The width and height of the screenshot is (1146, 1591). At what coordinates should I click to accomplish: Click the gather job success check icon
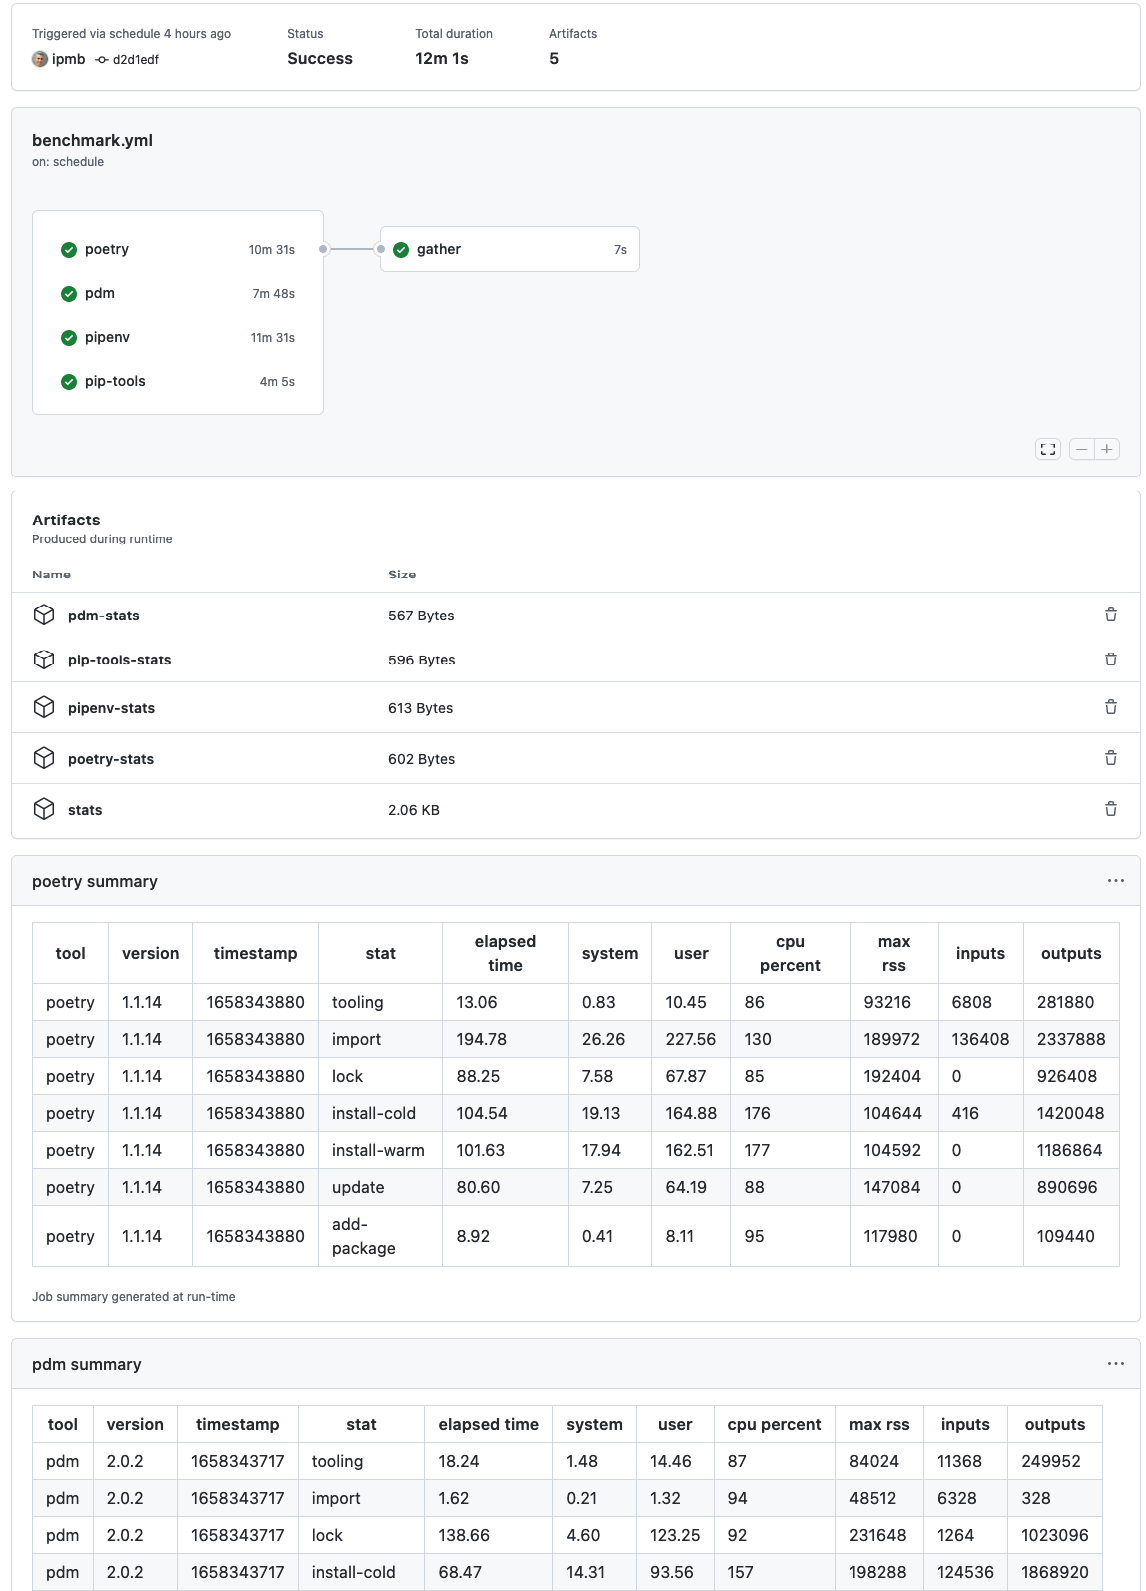401,250
